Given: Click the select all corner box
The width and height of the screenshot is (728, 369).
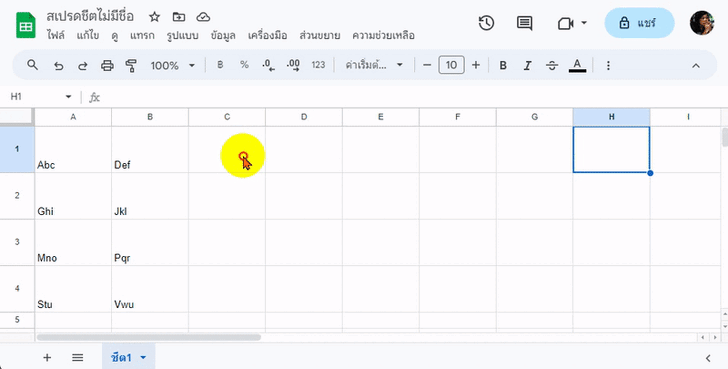Looking at the screenshot, I should [17, 117].
